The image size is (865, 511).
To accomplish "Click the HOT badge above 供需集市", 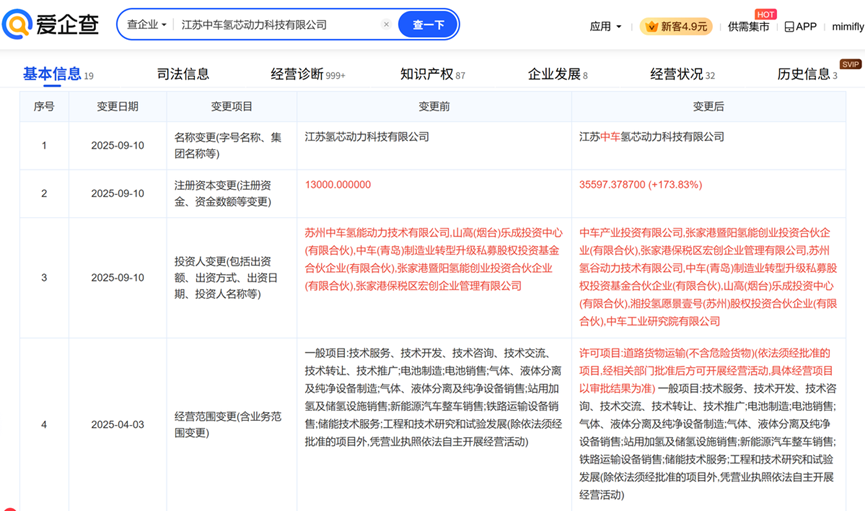I will point(765,14).
